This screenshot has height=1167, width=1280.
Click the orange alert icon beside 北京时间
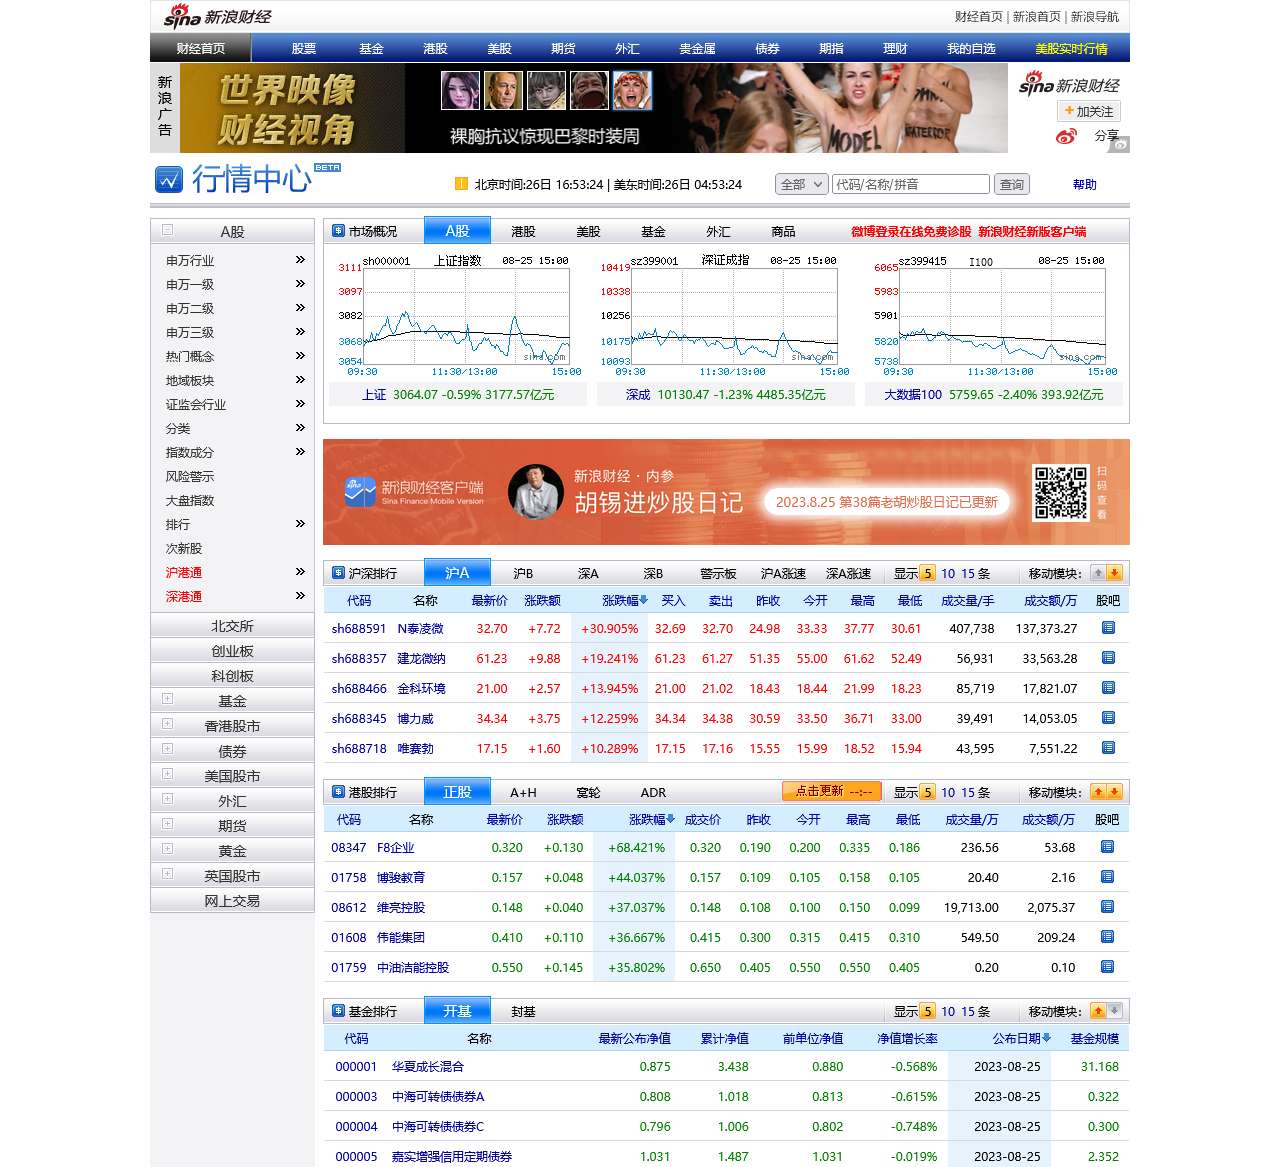tap(460, 184)
